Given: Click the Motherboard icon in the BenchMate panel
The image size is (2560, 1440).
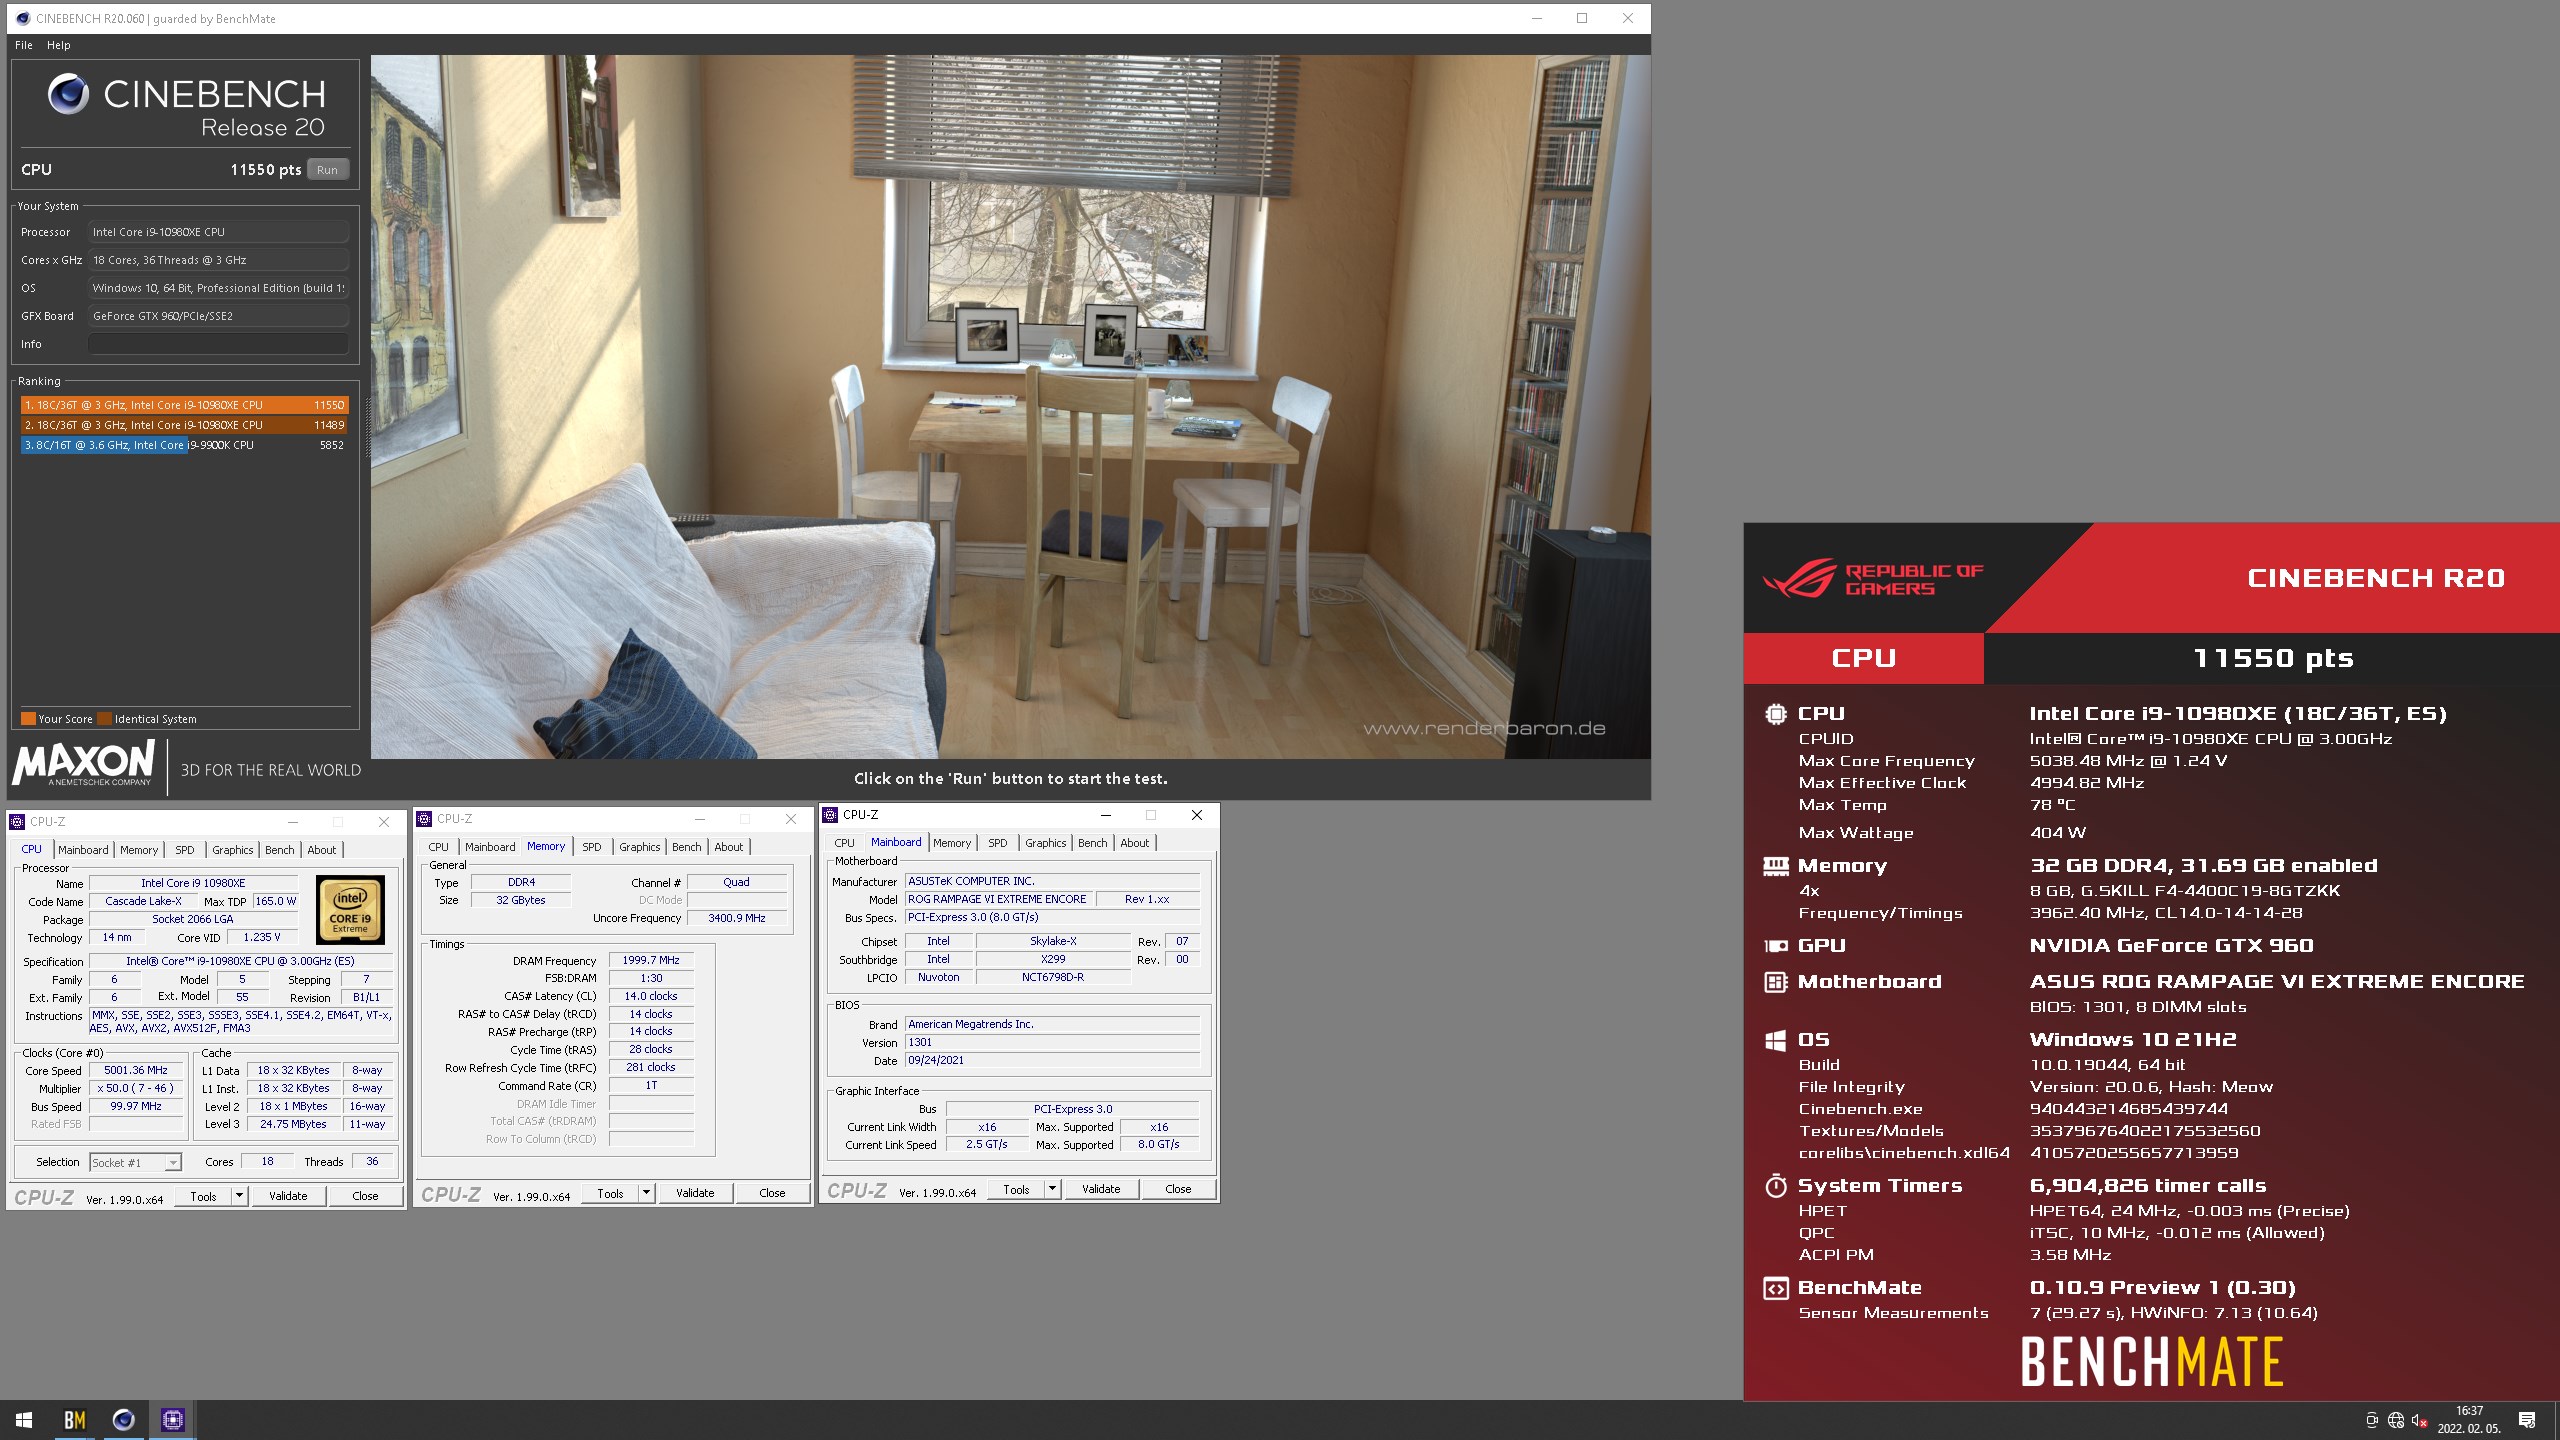Looking at the screenshot, I should click(x=1775, y=982).
